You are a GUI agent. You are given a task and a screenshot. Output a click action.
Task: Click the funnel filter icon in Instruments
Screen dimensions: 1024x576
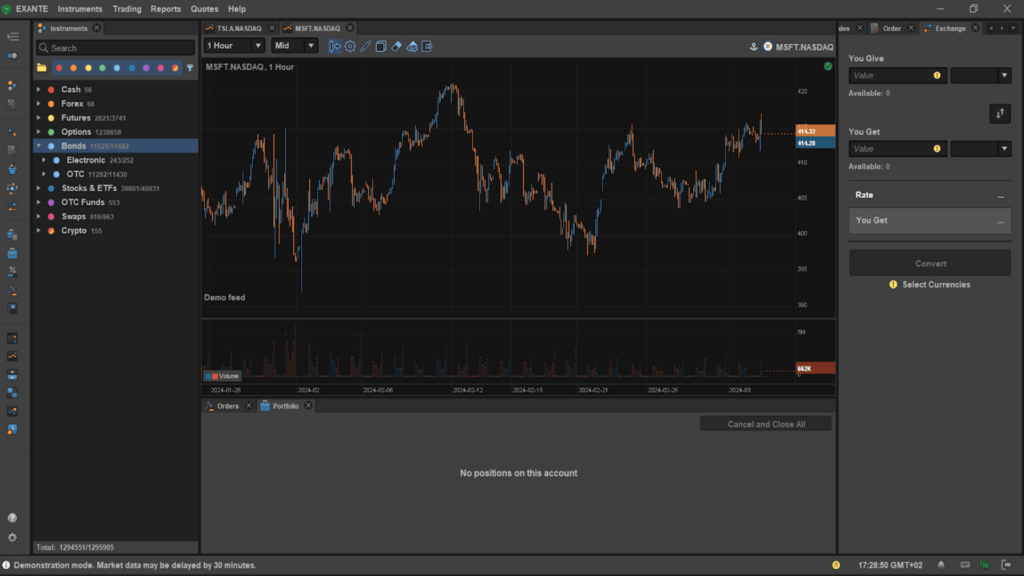point(190,68)
